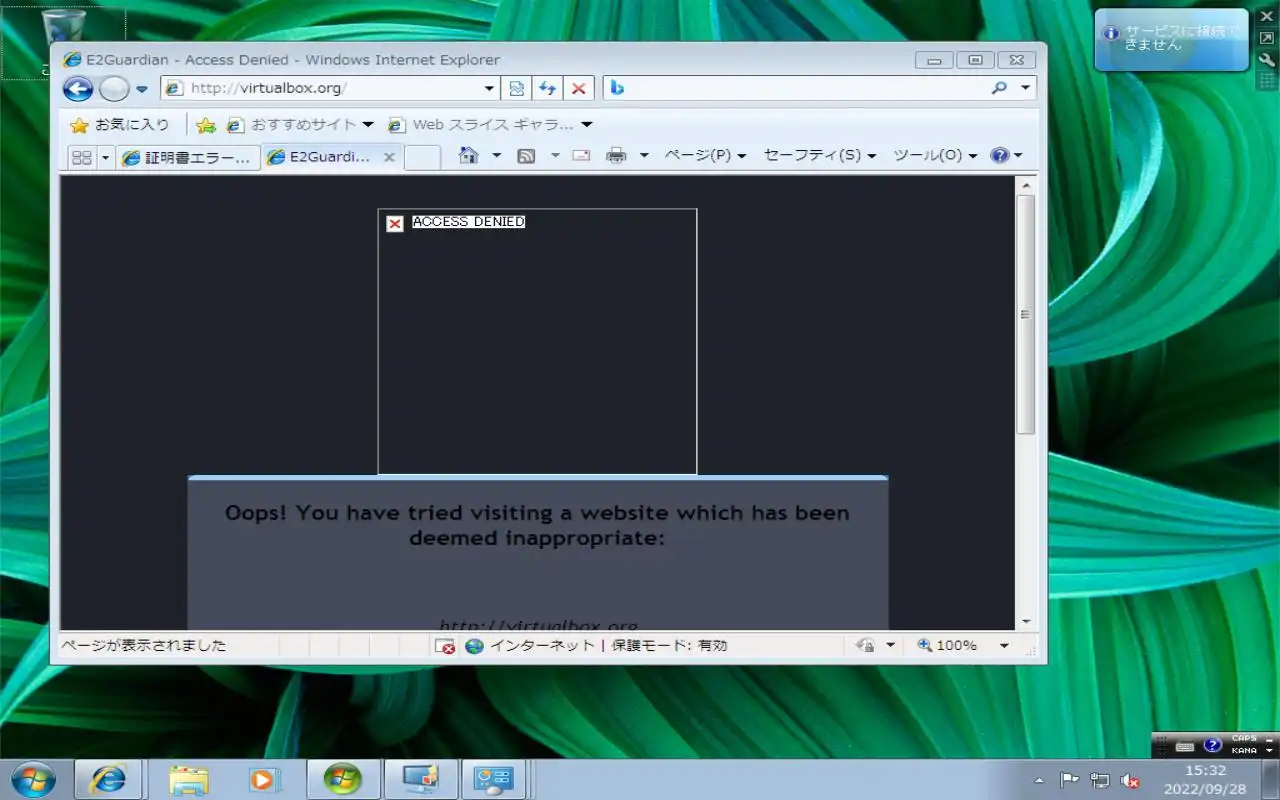Screen dimensions: 1280x800
Task: Click the Quick Tabs grid icon
Action: point(82,157)
